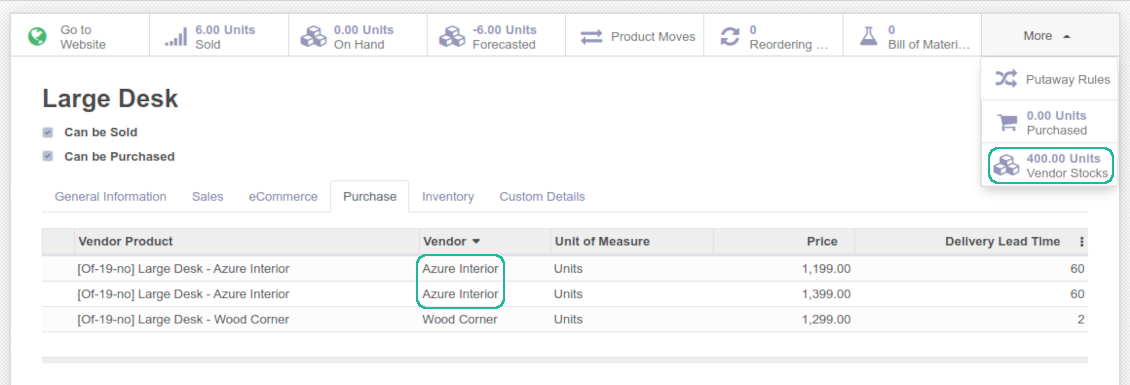
Task: Open the Custom Details tab
Action: coord(542,197)
